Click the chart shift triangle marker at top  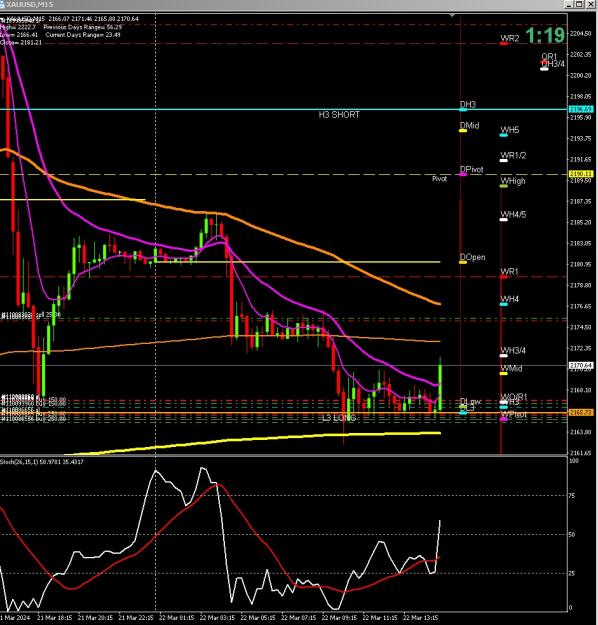(452, 15)
